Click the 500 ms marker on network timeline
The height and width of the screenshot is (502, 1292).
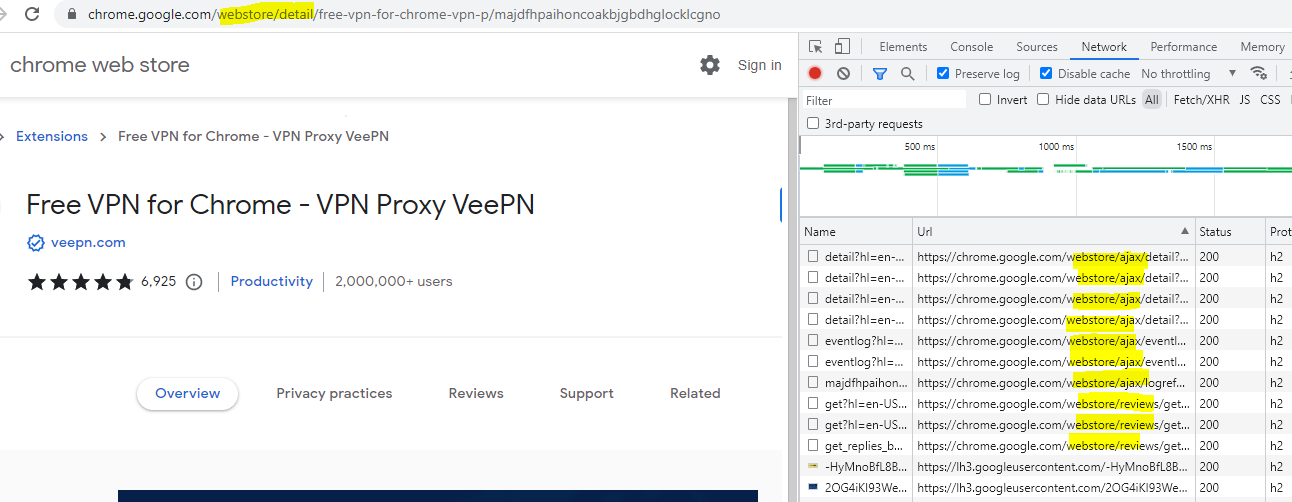tap(920, 146)
